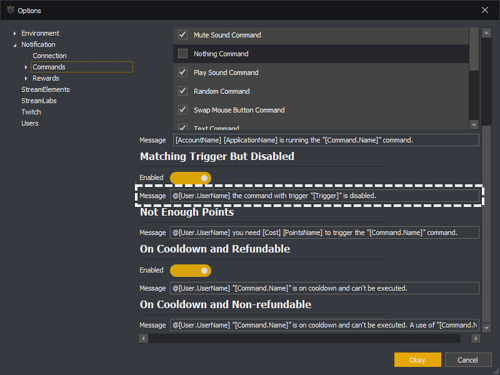The width and height of the screenshot is (500, 375).
Task: Click the On Cooldown and Non-refundable heading
Action: [226, 304]
